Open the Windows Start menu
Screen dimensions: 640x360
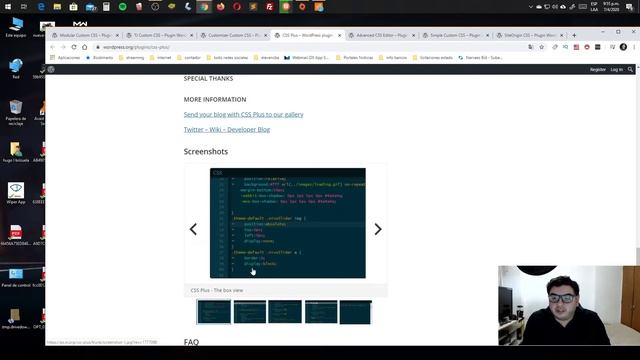click(8, 7)
